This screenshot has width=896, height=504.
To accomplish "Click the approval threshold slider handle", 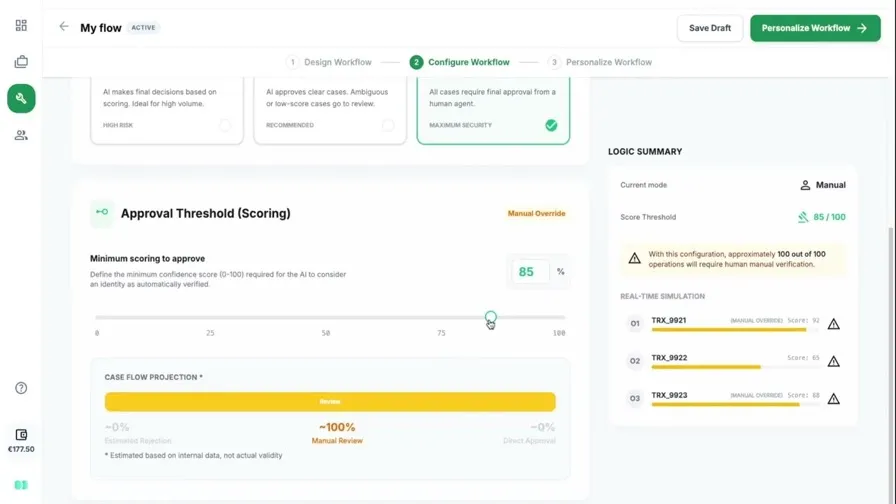I will pos(491,317).
